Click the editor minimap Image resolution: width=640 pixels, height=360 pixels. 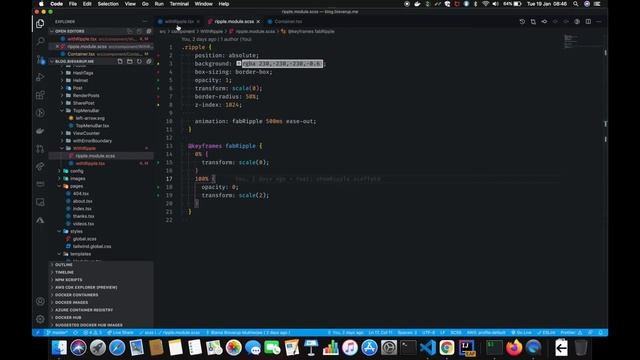[582, 41]
